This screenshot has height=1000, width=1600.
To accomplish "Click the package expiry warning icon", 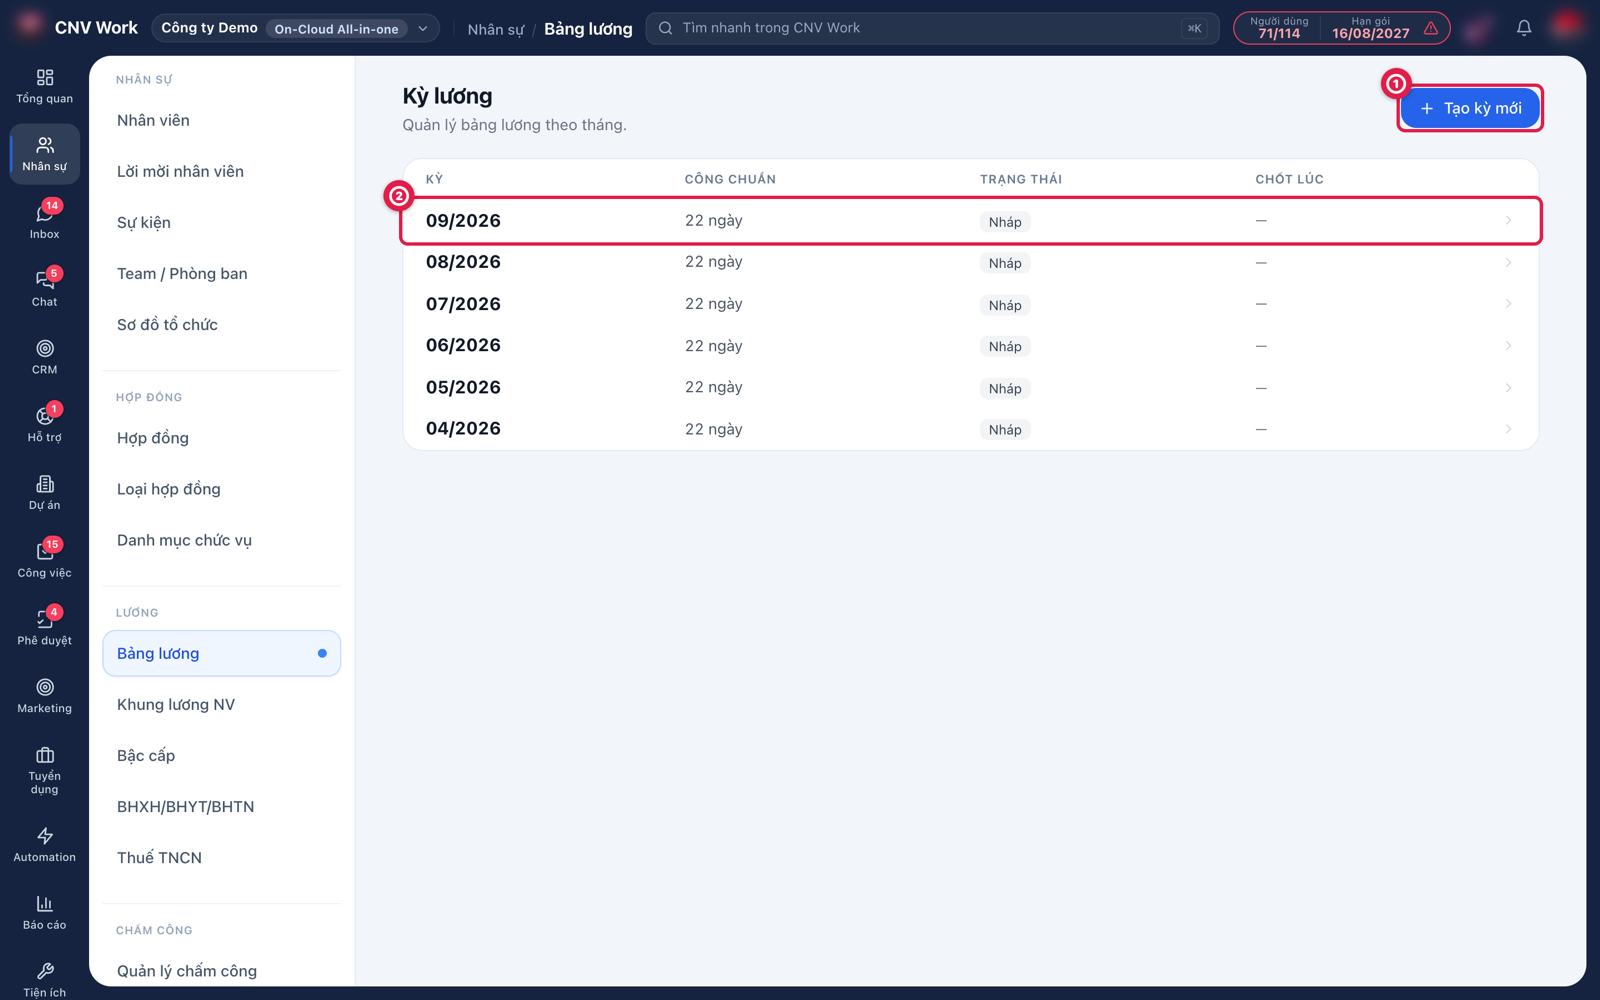I will coord(1431,28).
